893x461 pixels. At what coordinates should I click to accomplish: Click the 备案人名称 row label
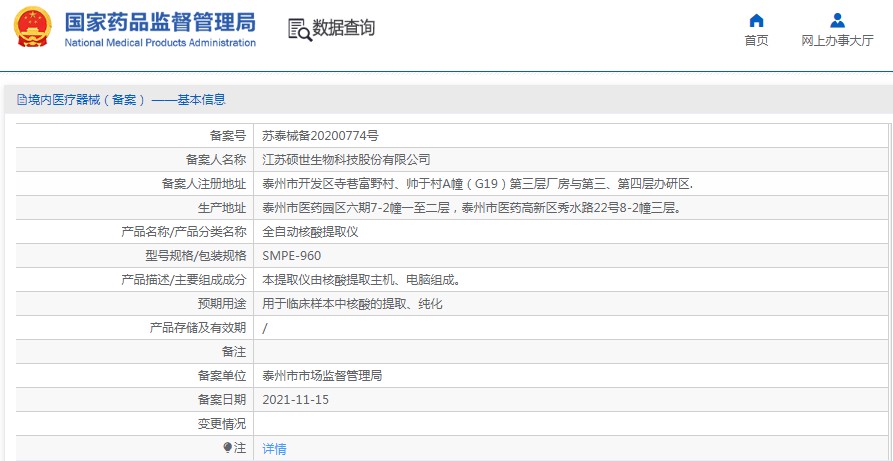click(x=216, y=160)
